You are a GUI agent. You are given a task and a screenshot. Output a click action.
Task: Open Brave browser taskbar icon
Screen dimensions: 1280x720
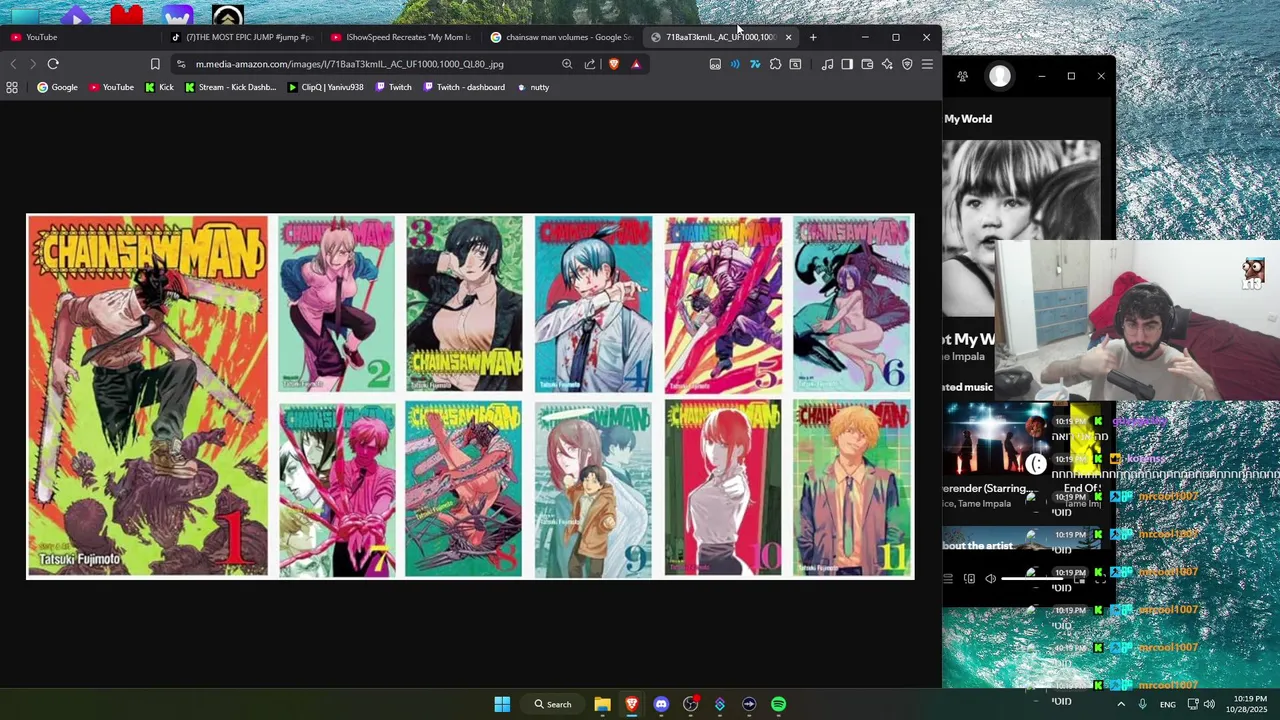click(x=632, y=704)
